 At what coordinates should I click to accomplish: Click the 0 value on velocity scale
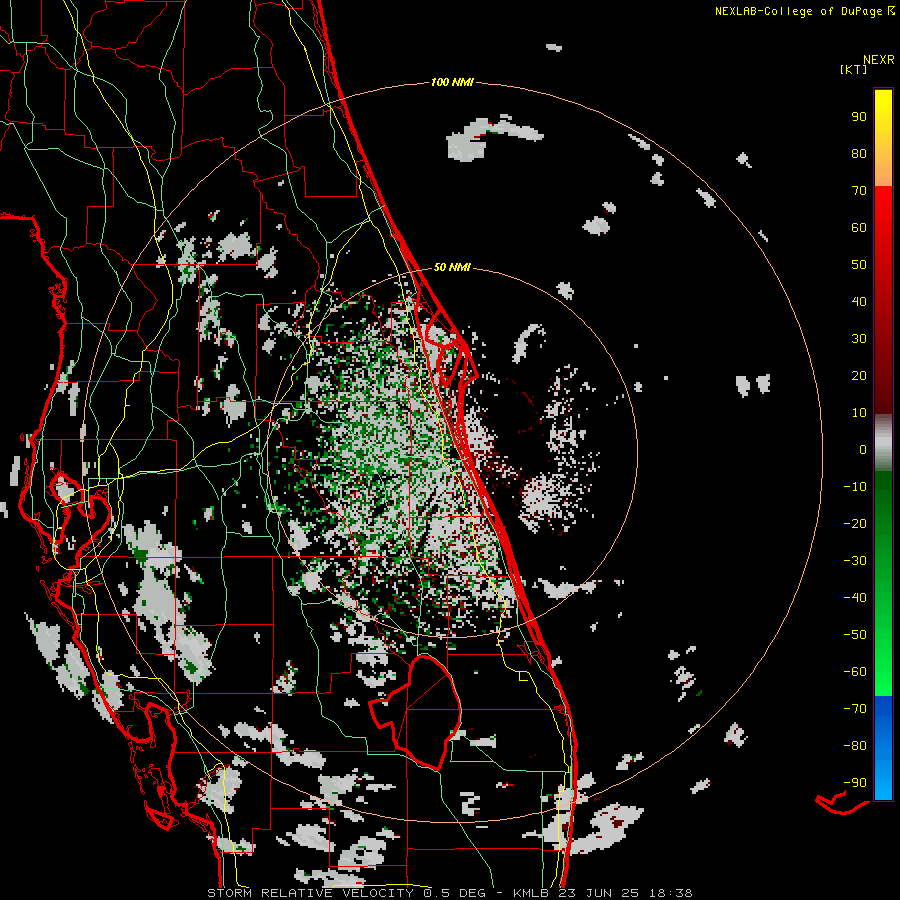tap(863, 450)
